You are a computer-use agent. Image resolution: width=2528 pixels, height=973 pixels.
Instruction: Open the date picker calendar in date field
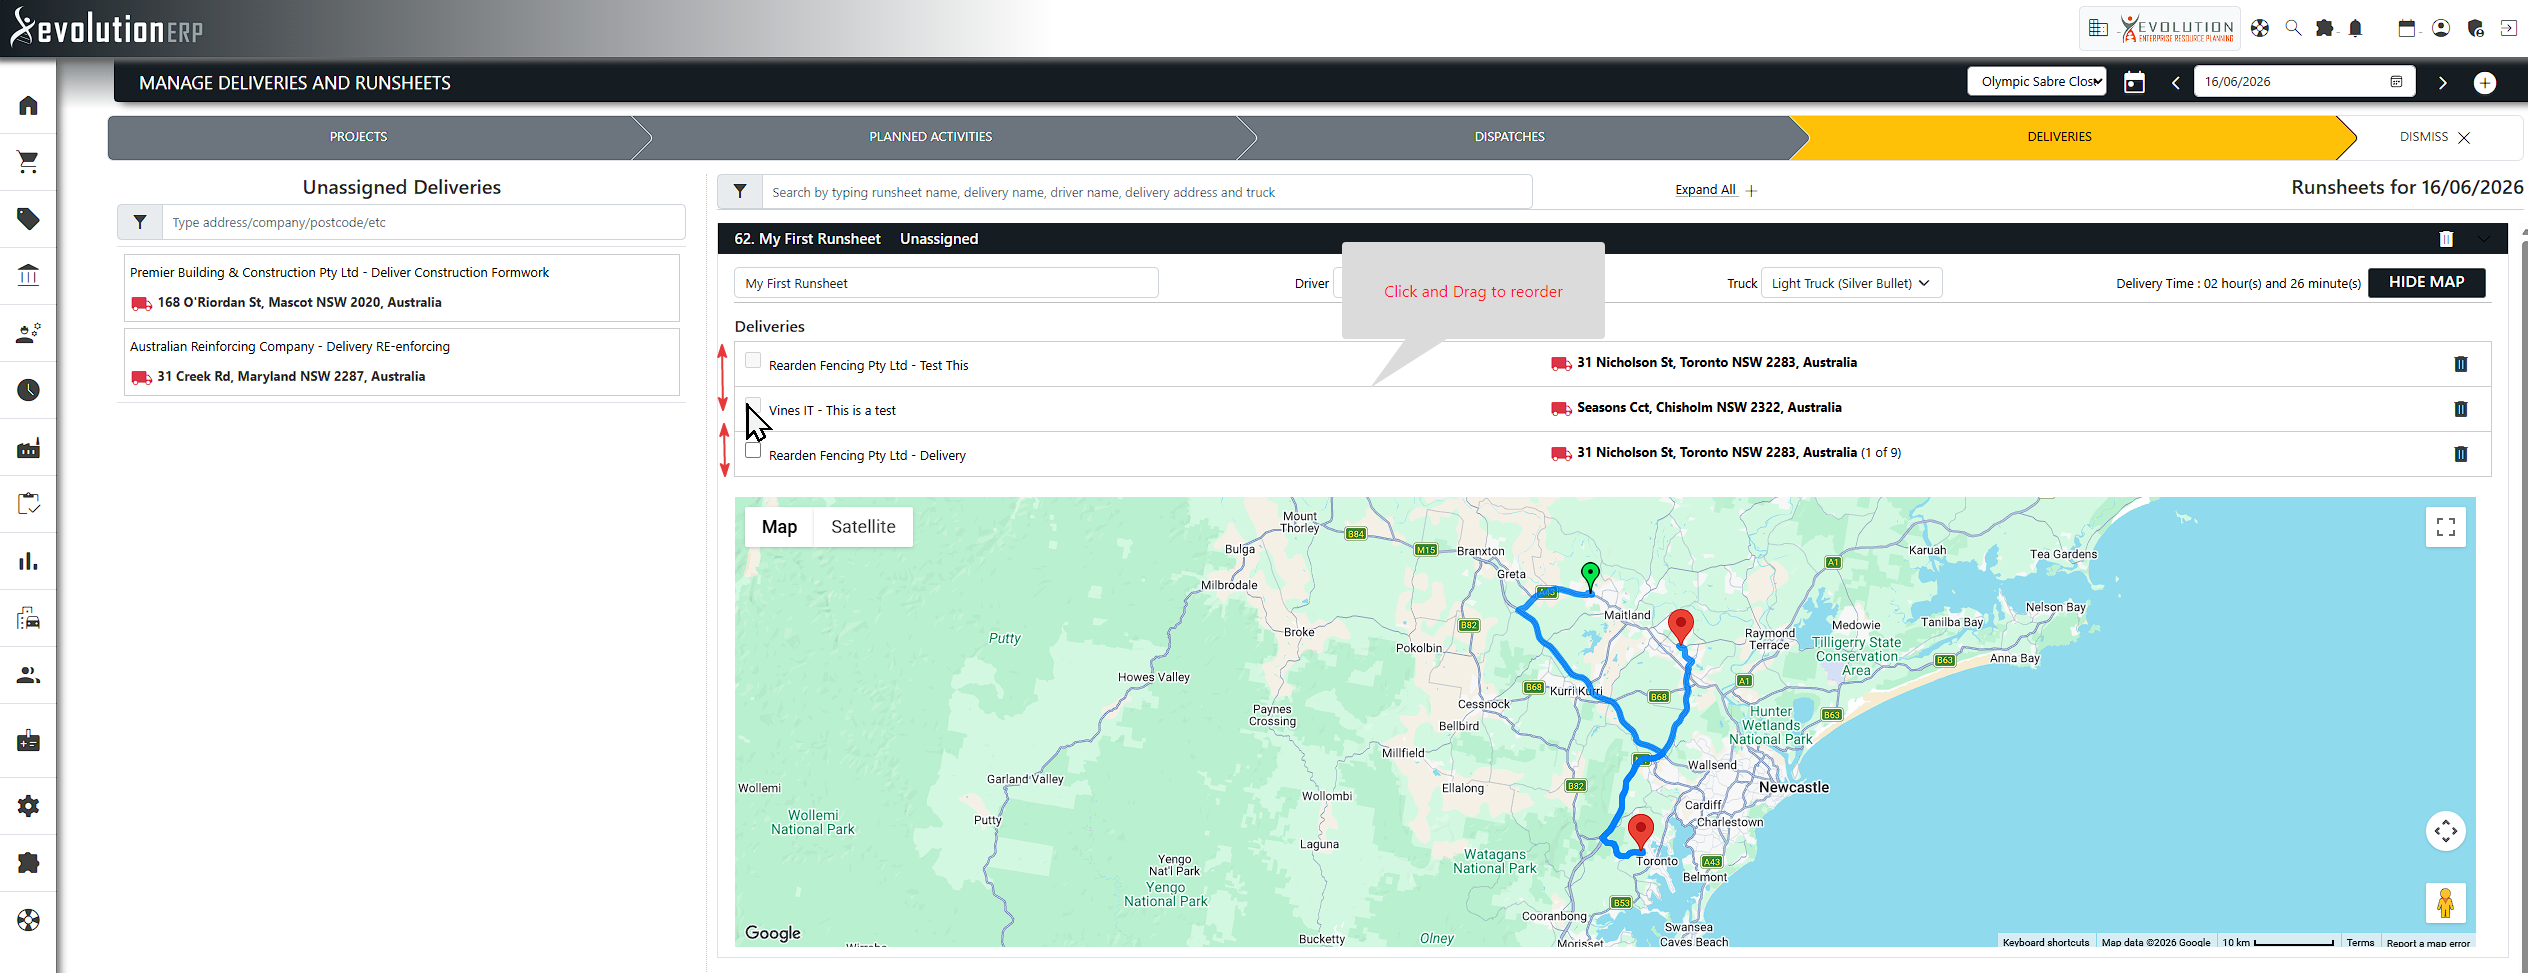click(2396, 82)
